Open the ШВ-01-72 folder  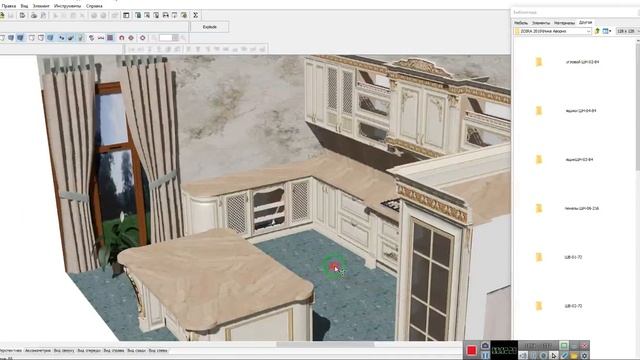[x=573, y=257]
